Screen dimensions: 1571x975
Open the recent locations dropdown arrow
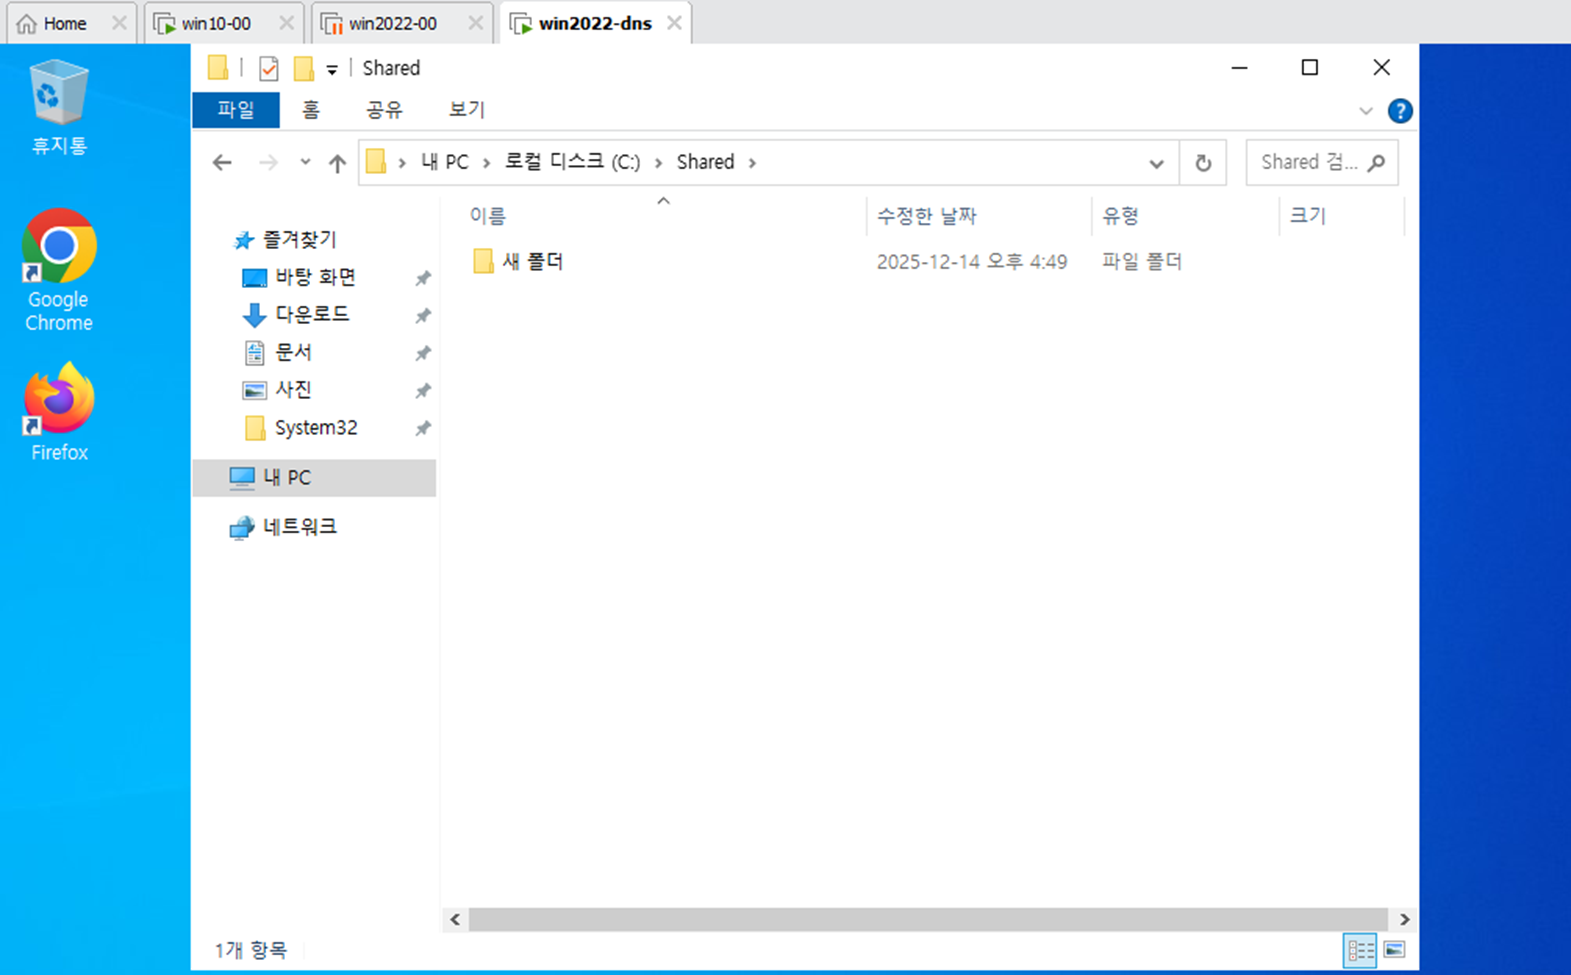point(305,162)
